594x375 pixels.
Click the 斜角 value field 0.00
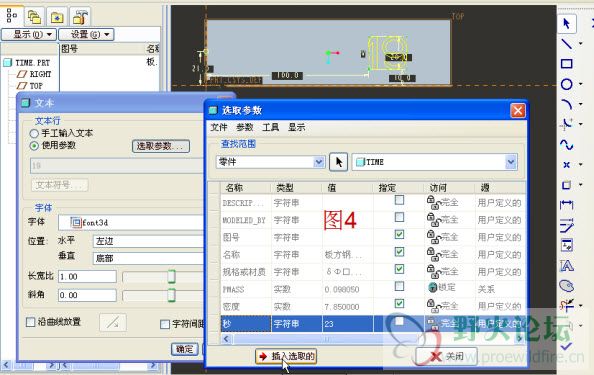(87, 295)
